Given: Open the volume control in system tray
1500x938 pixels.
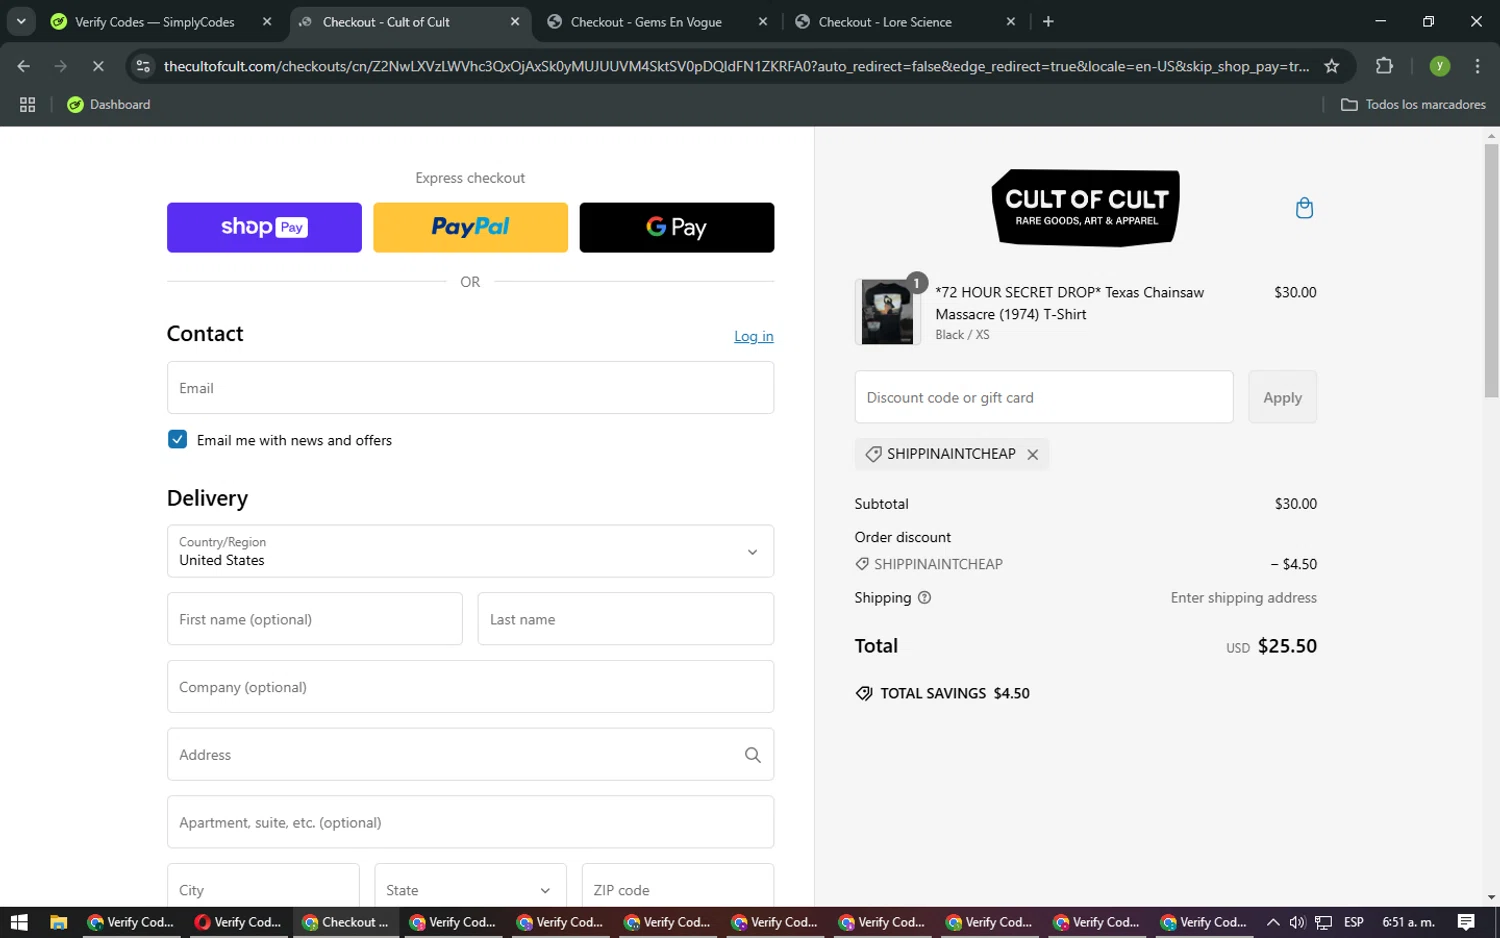Looking at the screenshot, I should point(1297,922).
